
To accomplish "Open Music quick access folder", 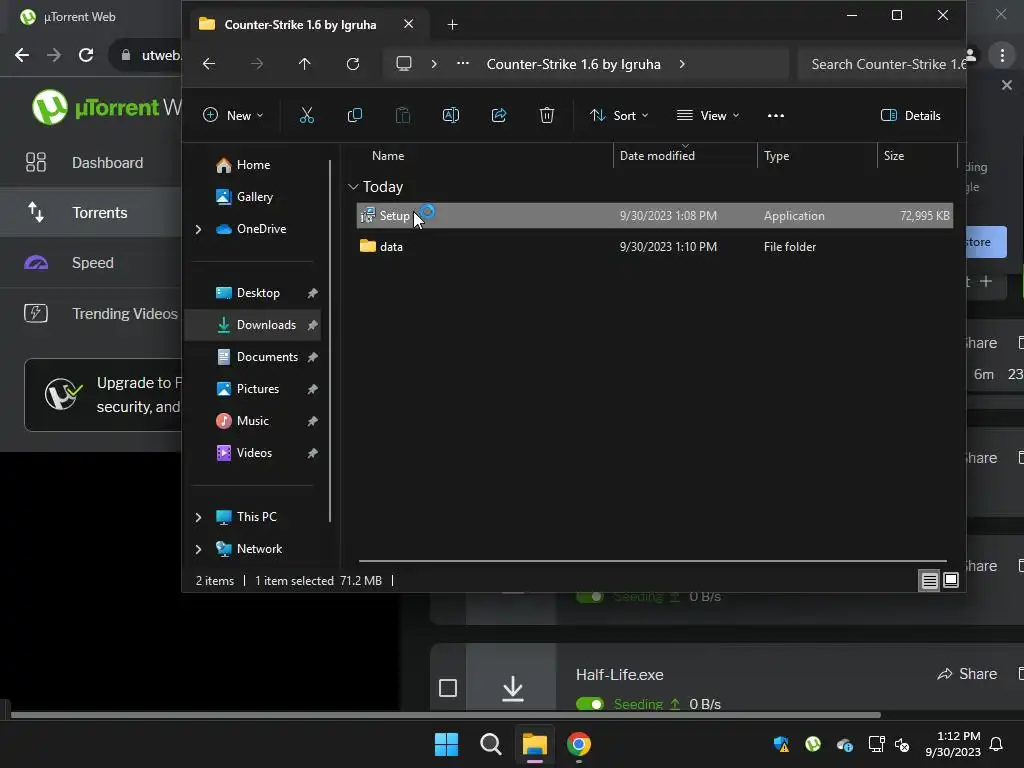I will (x=255, y=421).
